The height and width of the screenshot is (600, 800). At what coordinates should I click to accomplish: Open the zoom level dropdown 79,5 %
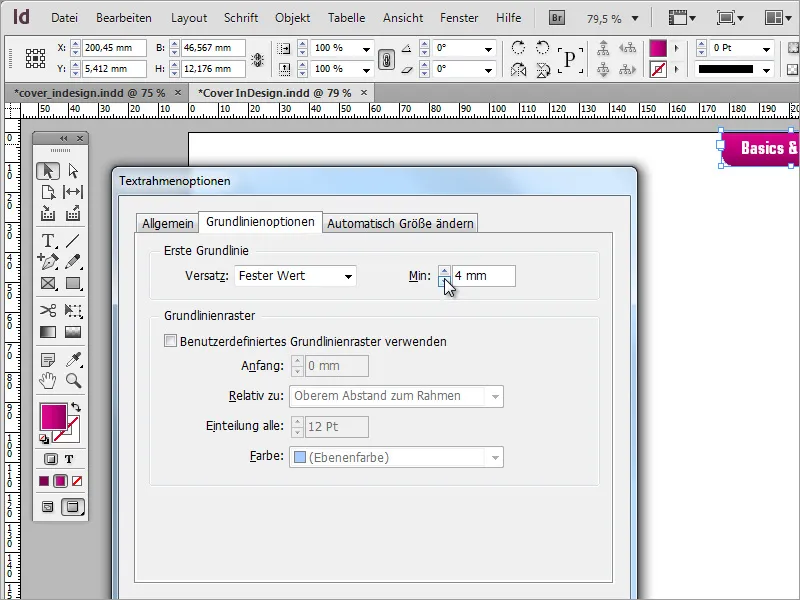click(x=635, y=18)
